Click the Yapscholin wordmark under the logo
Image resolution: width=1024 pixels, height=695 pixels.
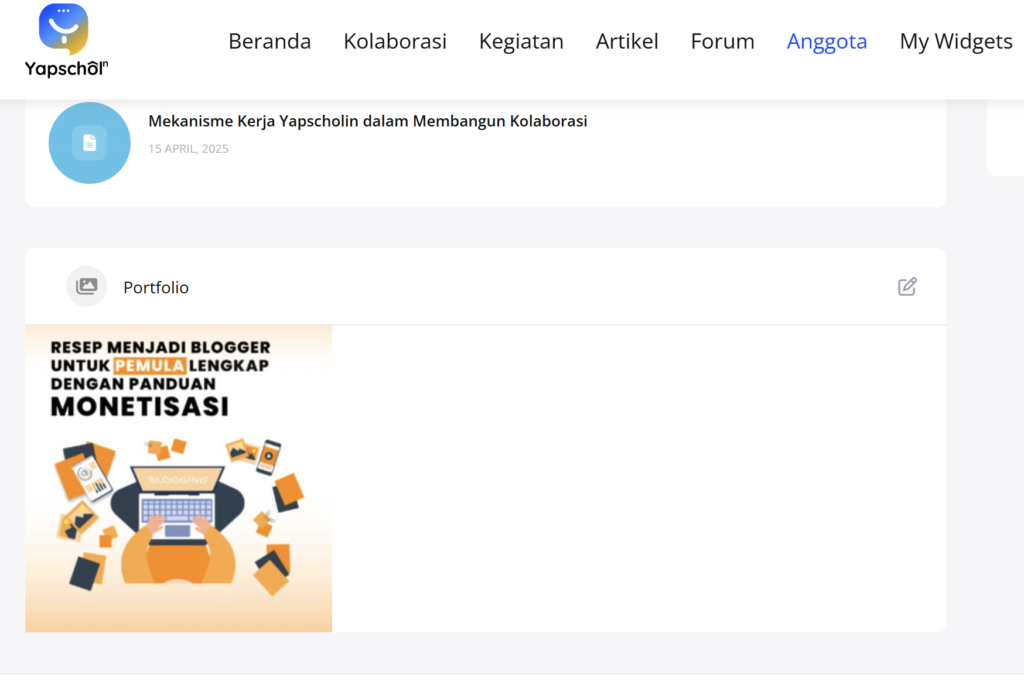click(x=66, y=68)
